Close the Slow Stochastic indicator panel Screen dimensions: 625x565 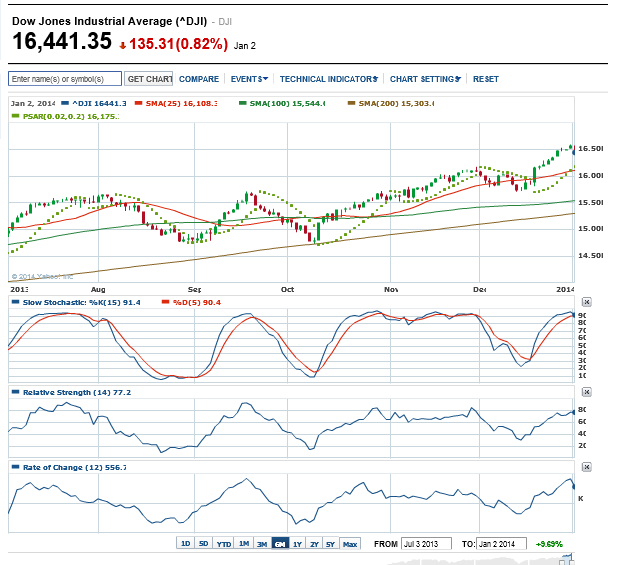click(x=586, y=302)
